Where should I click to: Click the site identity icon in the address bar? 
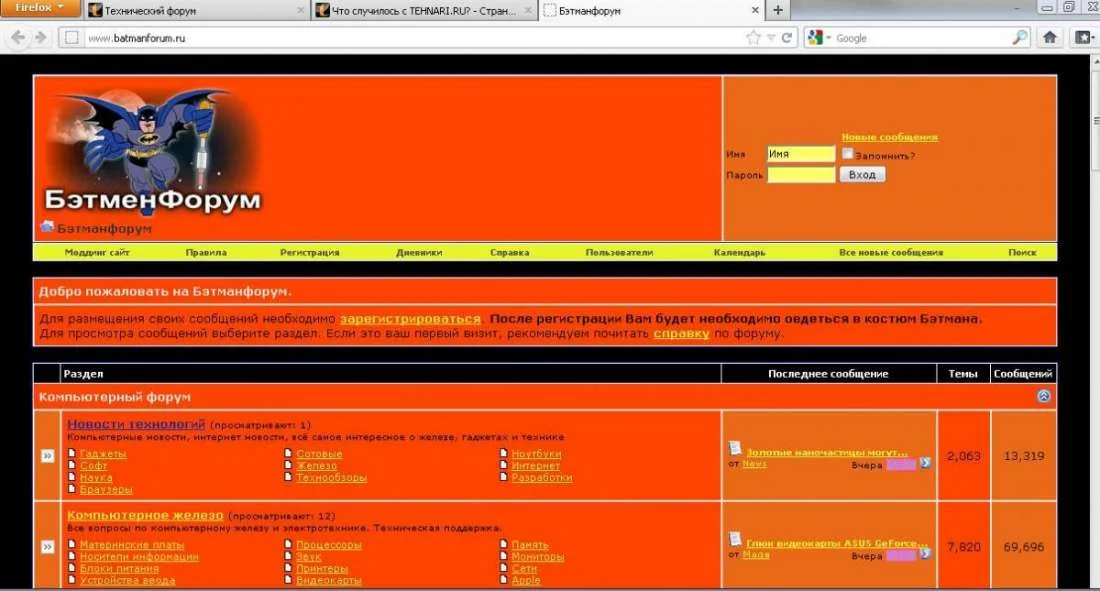coord(72,38)
